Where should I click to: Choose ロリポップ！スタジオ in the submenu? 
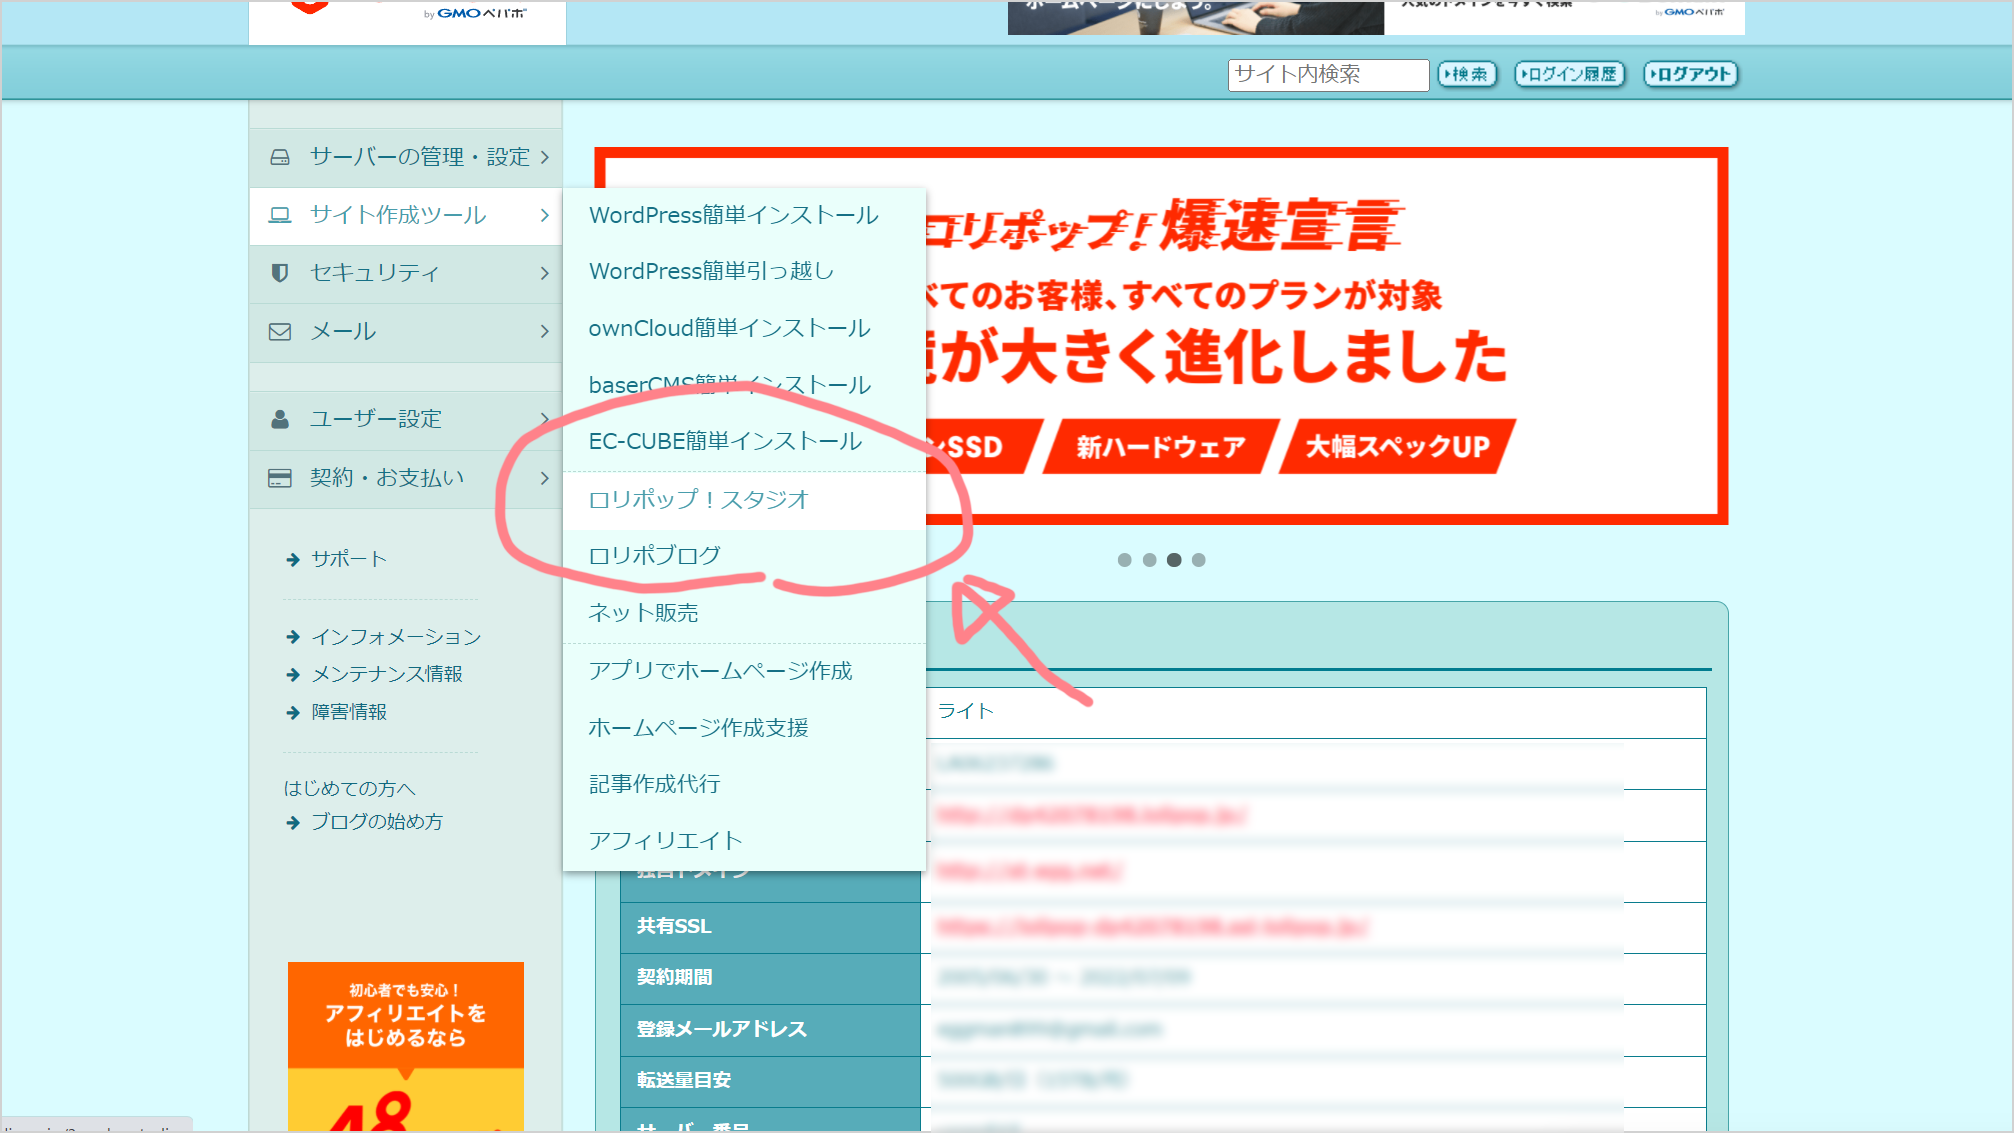click(x=698, y=499)
